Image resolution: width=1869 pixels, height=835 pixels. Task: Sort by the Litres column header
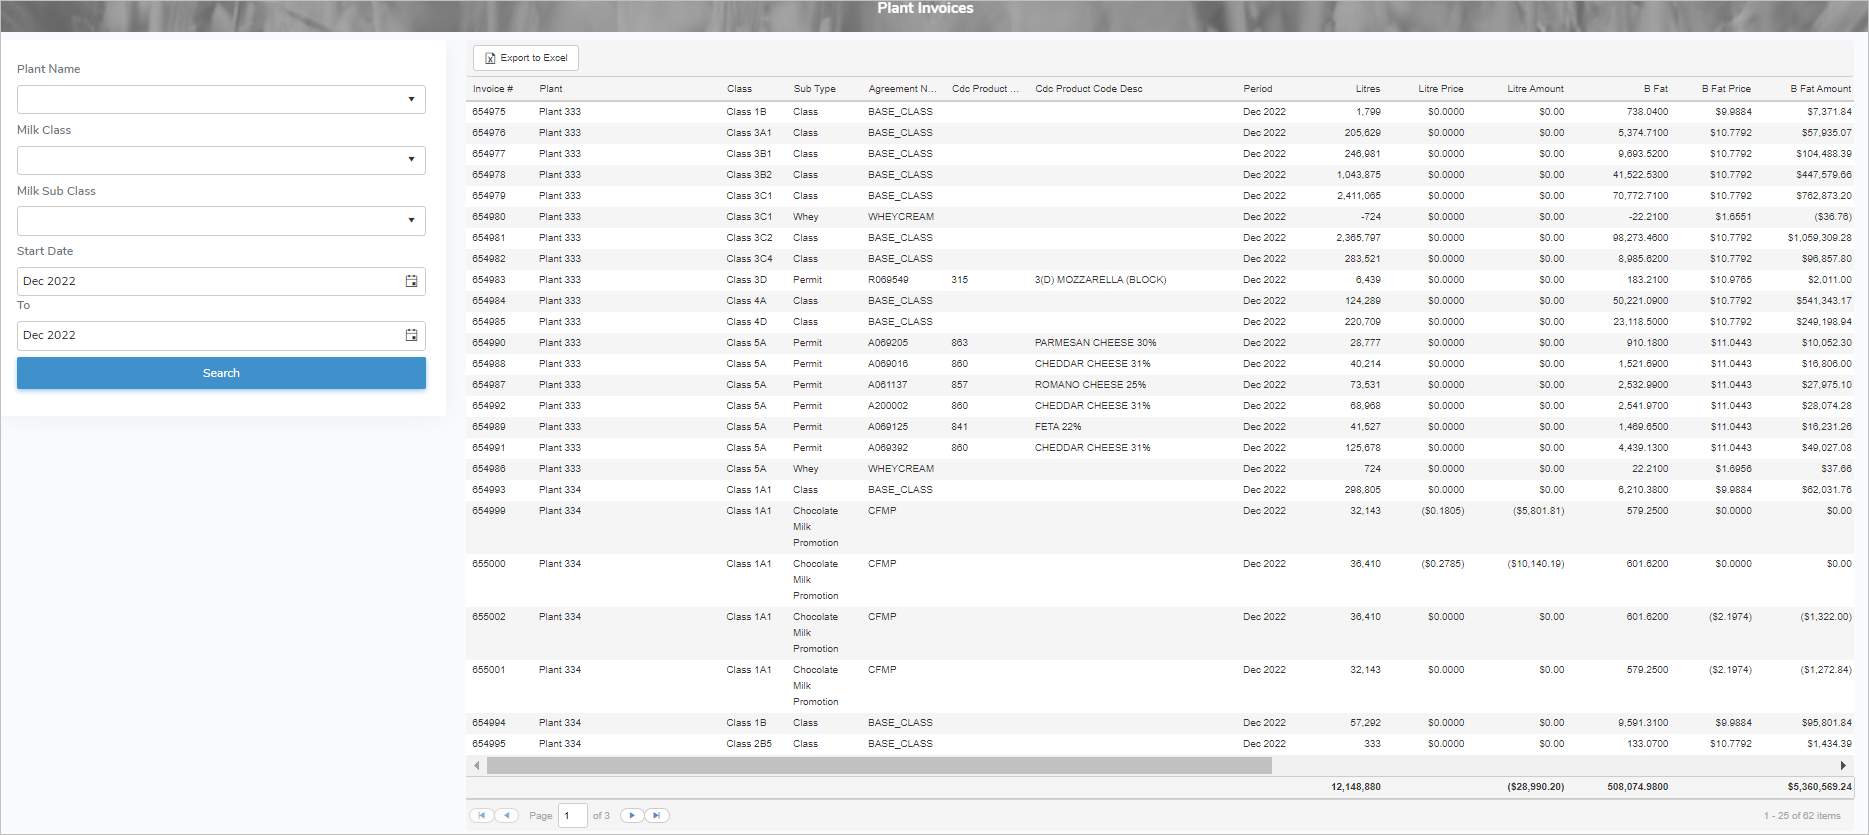point(1367,89)
